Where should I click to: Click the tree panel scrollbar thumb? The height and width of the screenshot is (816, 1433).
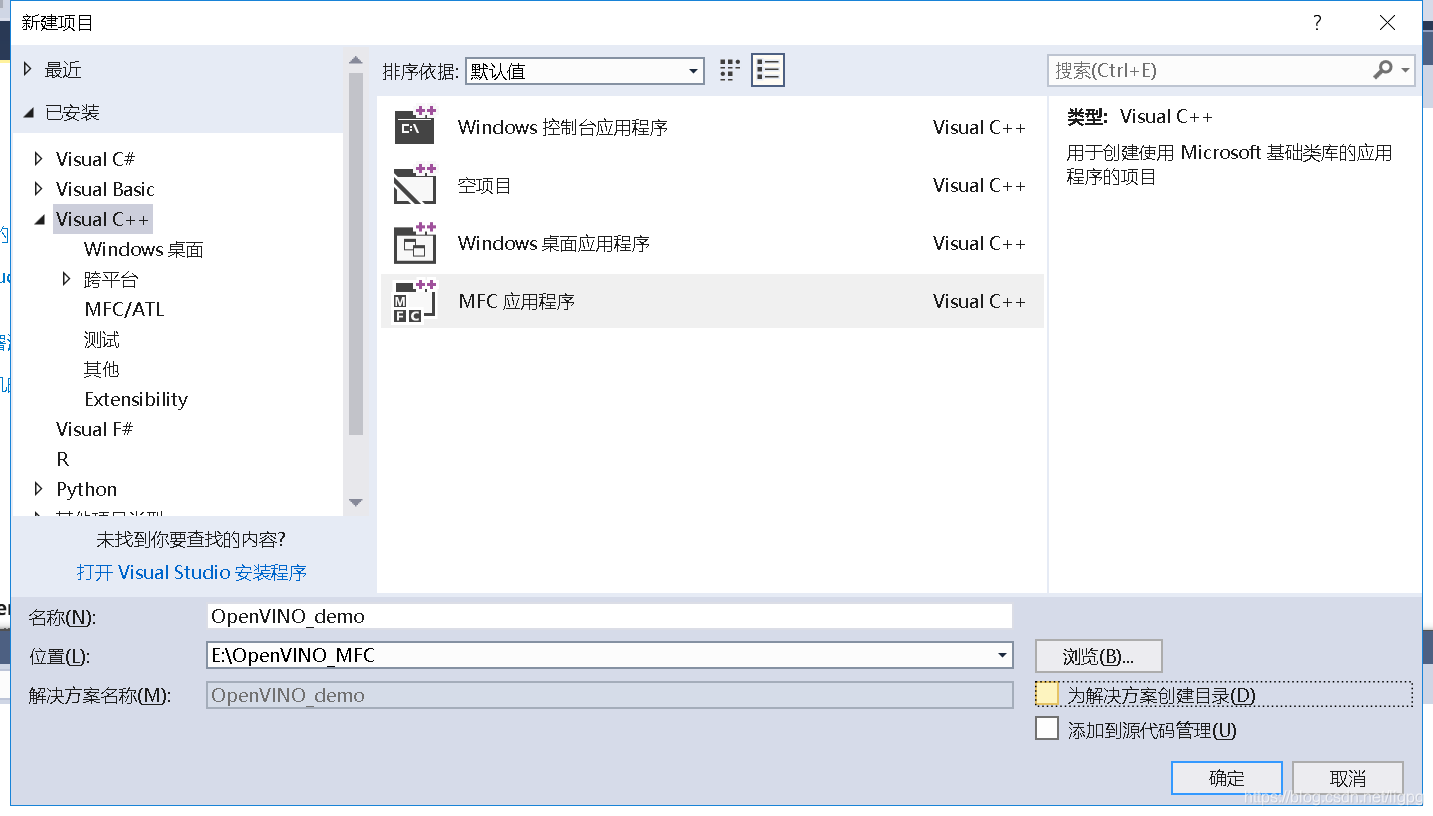pyautogui.click(x=356, y=254)
